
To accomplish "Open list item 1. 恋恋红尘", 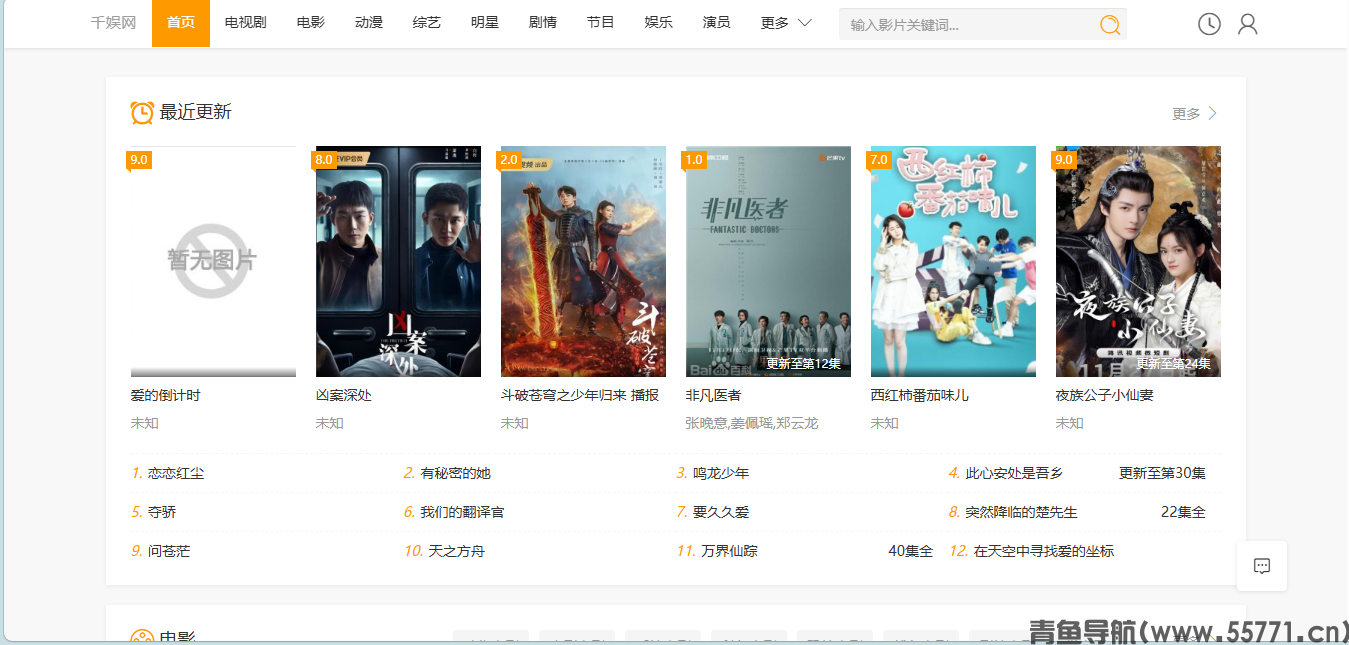I will click(x=168, y=474).
